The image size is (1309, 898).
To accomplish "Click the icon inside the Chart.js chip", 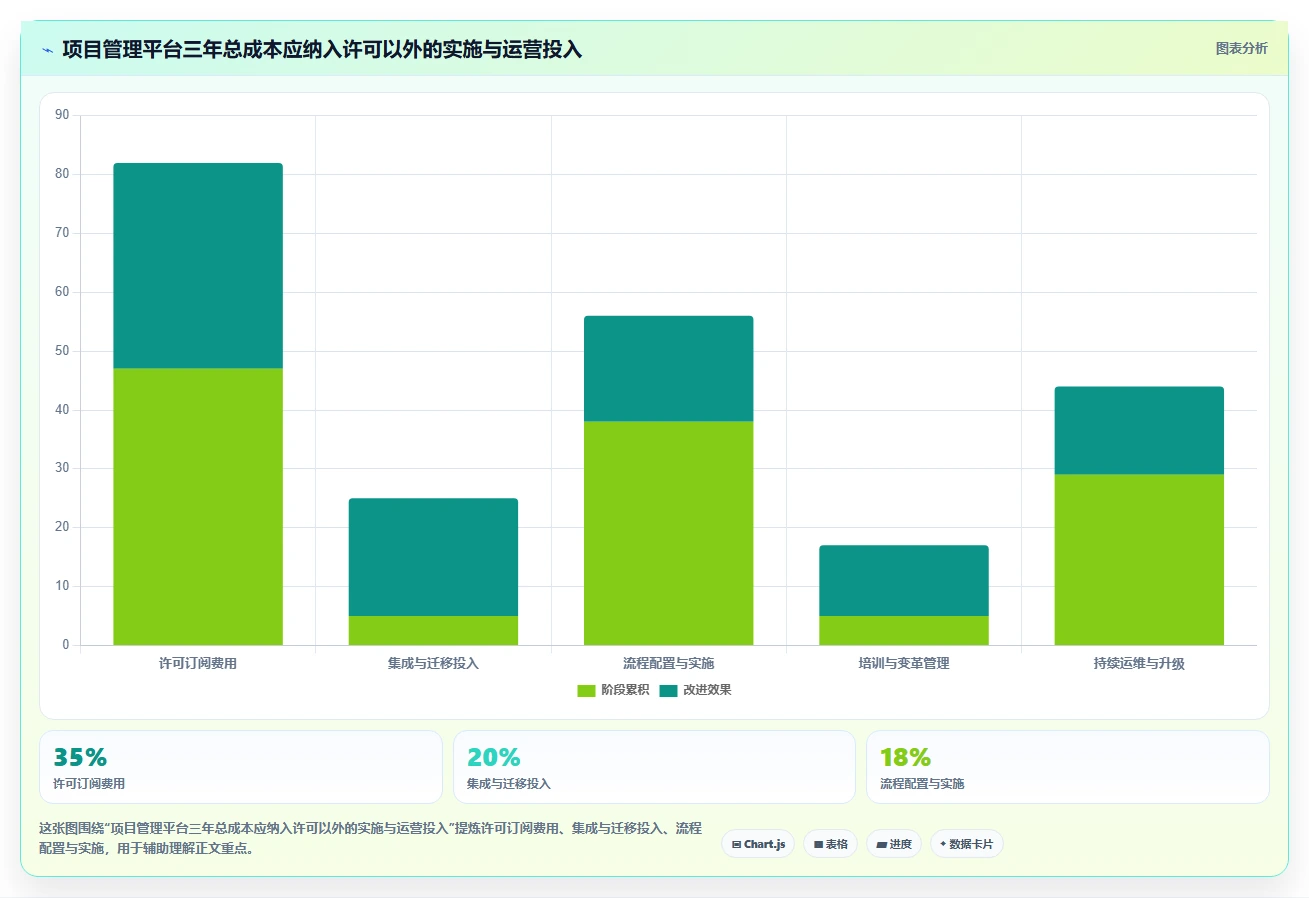I will (x=736, y=844).
